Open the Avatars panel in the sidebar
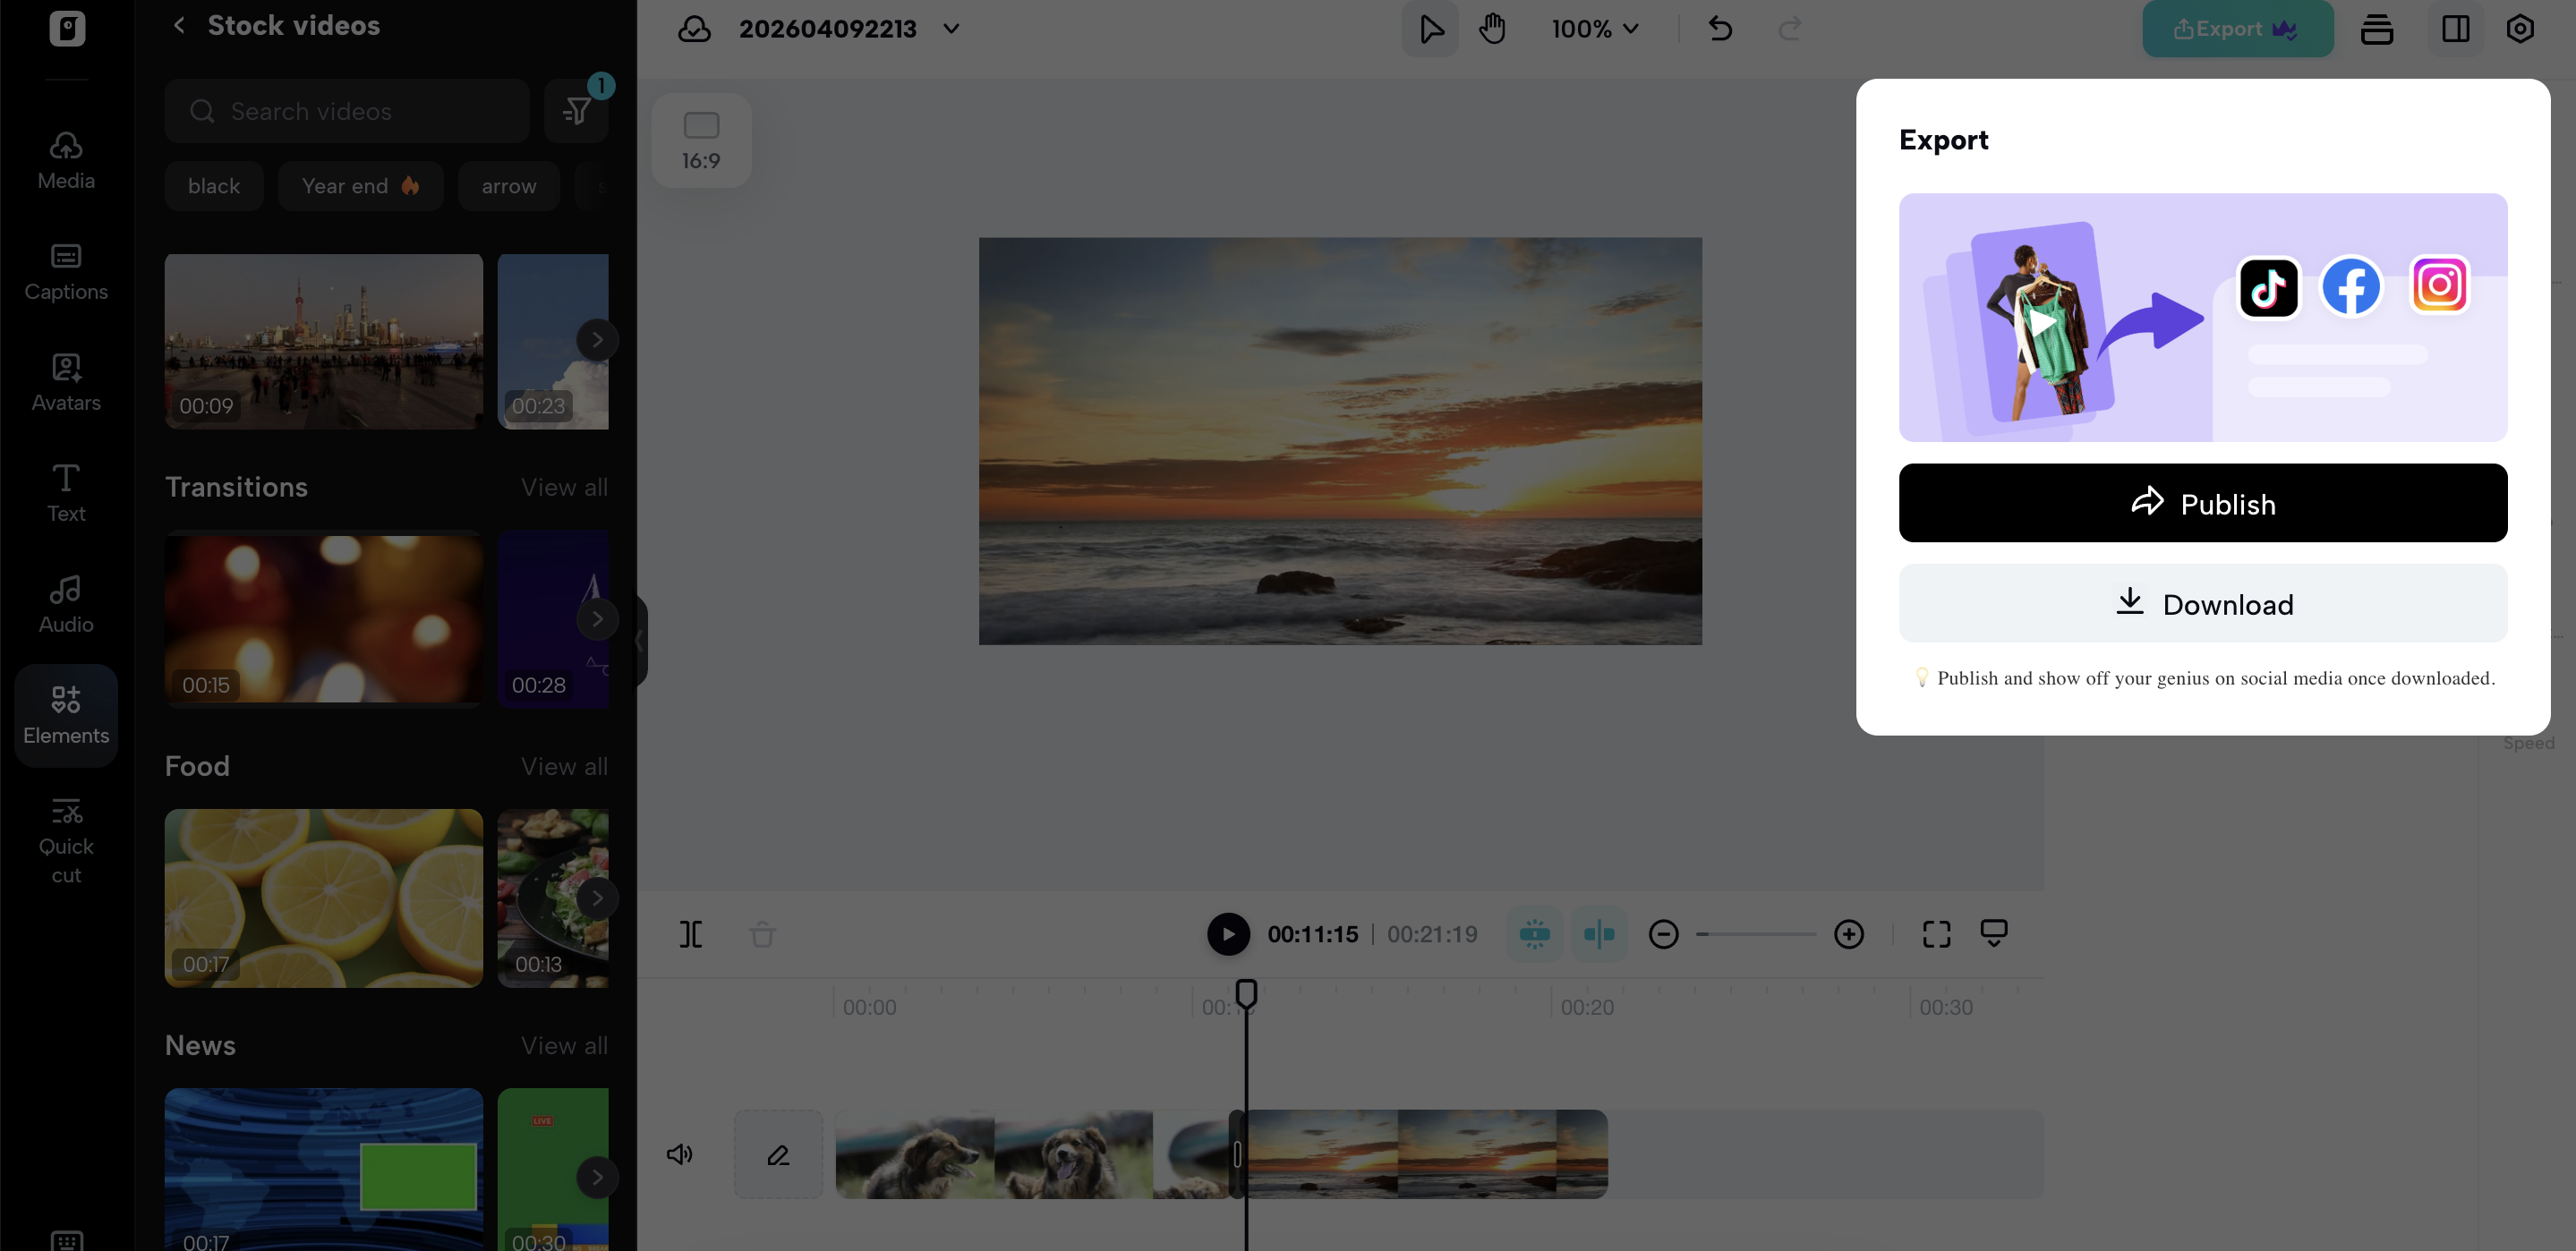 coord(65,382)
